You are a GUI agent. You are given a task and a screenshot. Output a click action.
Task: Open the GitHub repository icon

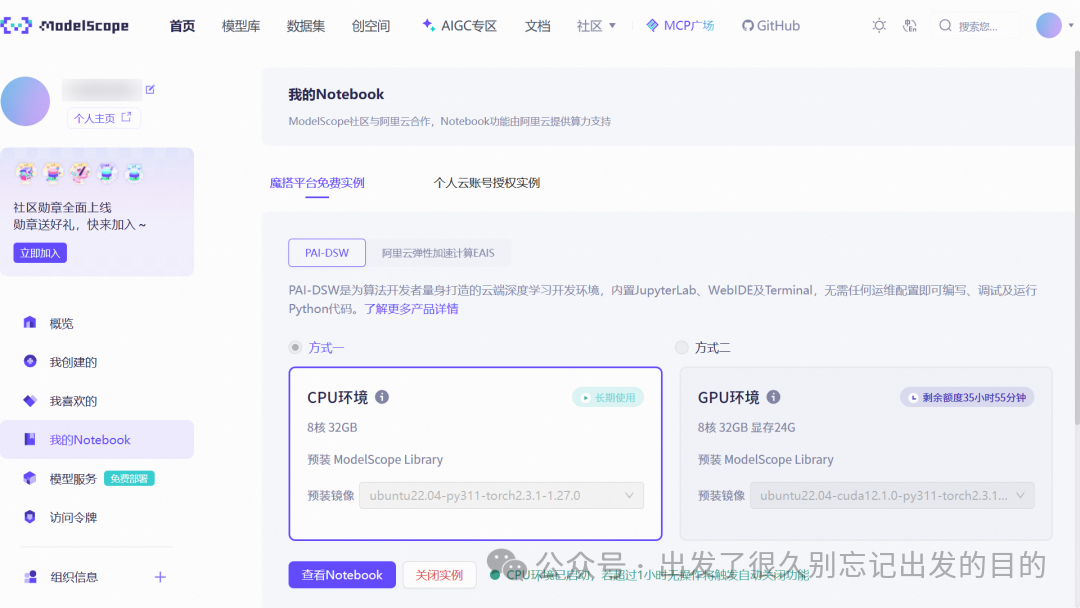(748, 25)
